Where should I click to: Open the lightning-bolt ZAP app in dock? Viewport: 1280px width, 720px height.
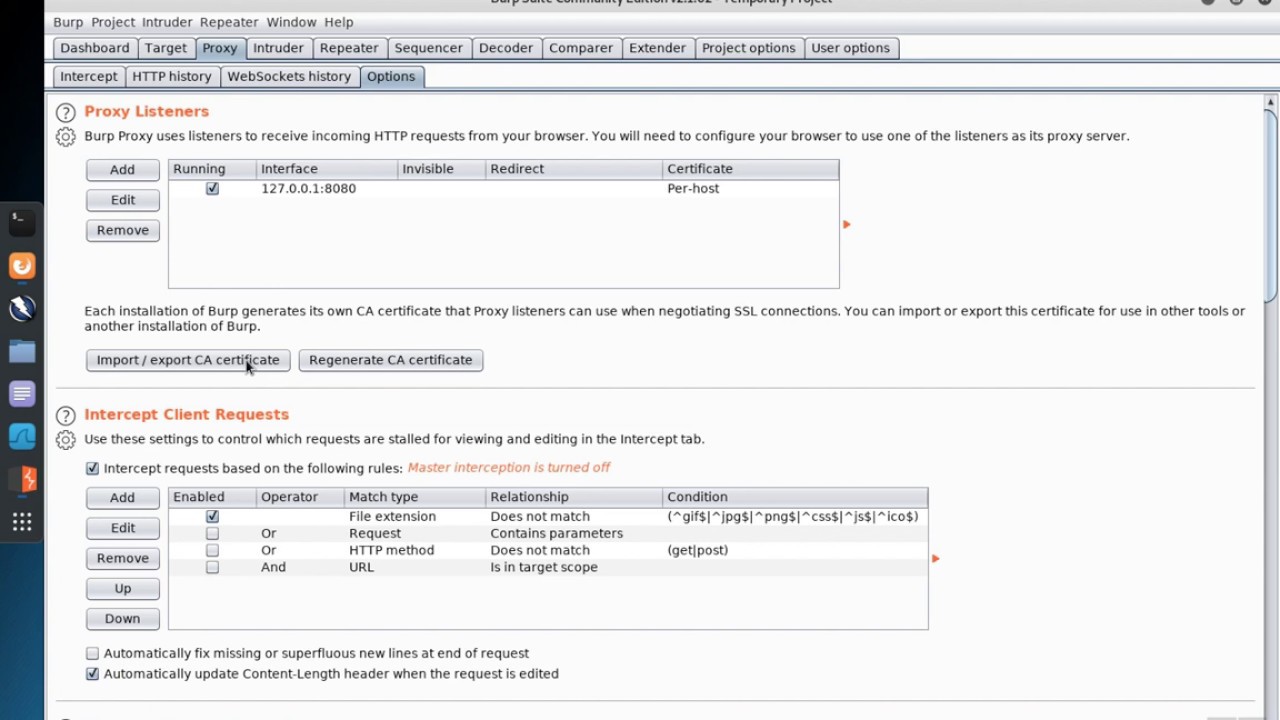[x=22, y=309]
